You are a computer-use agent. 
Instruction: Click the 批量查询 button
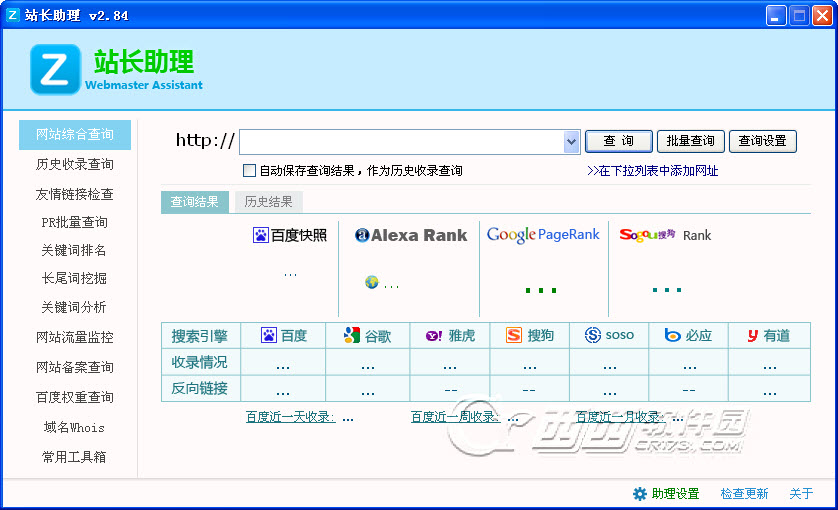click(690, 141)
